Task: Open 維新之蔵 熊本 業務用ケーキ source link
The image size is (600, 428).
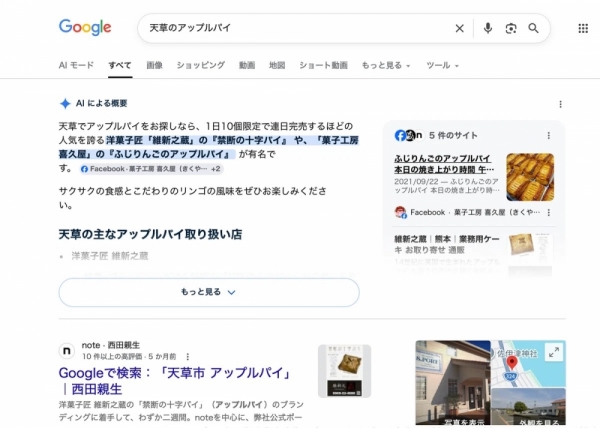Action: pos(447,244)
